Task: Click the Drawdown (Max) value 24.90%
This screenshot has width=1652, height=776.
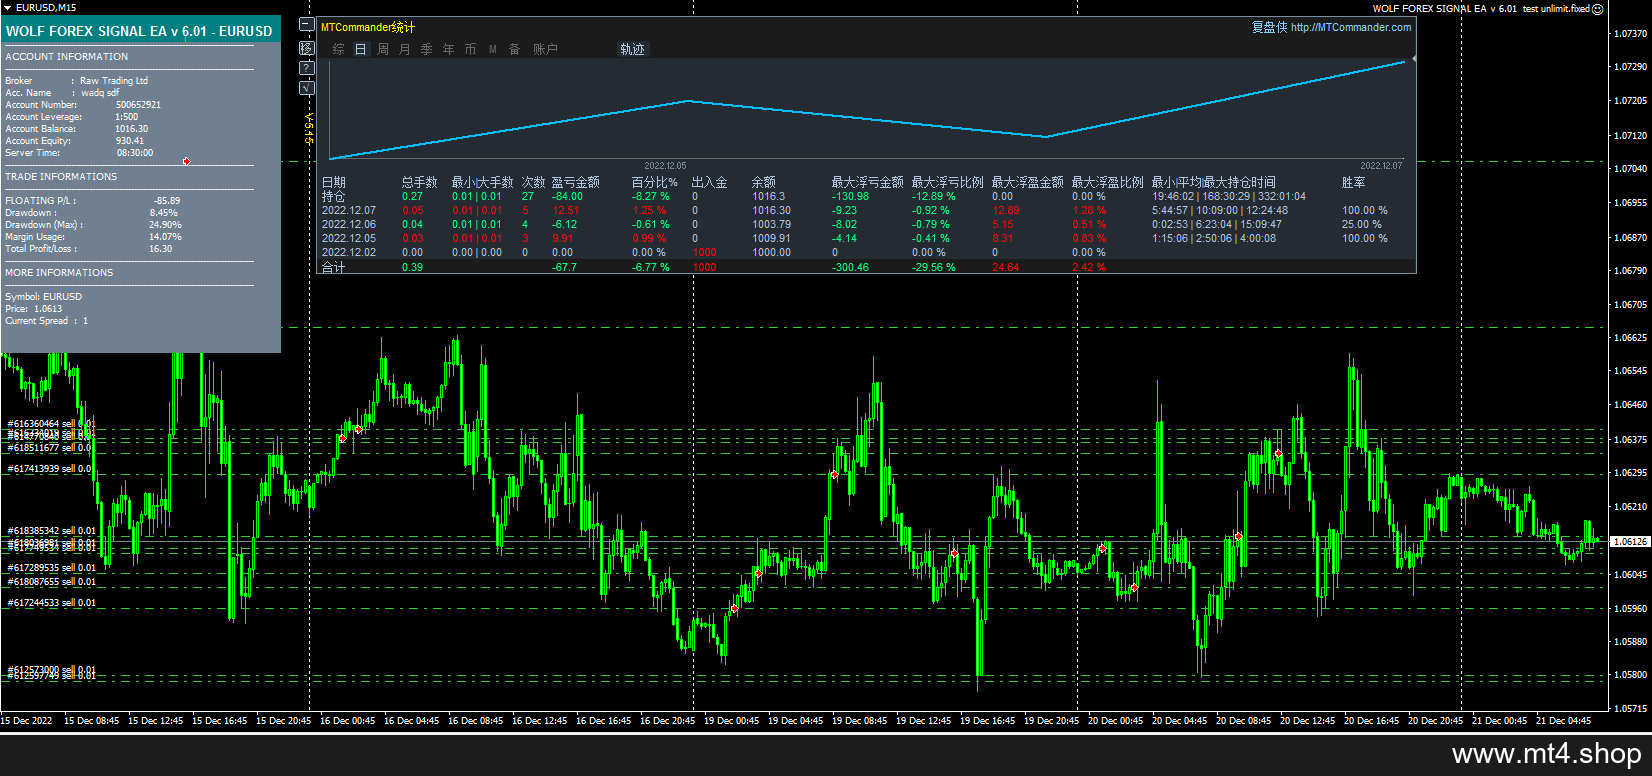Action: point(166,225)
